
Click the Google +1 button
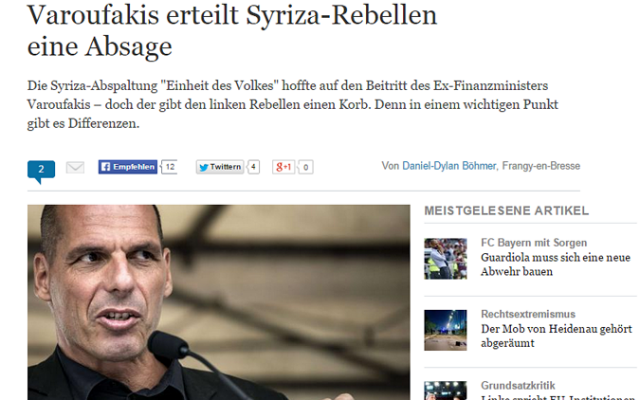283,167
